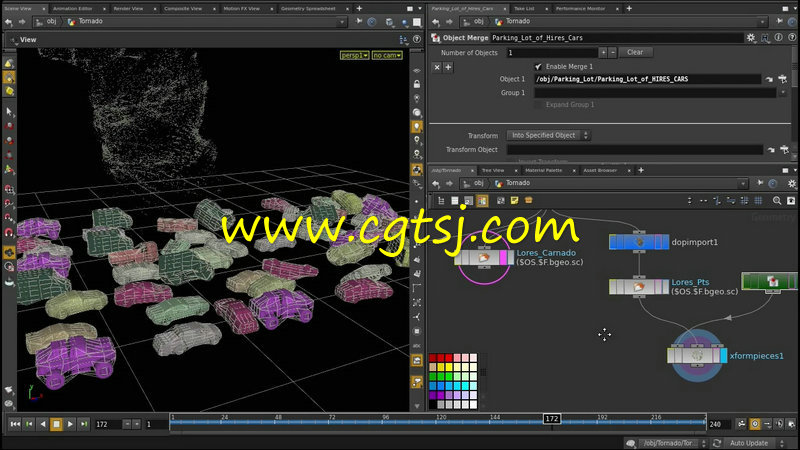Screen dimensions: 800x450
Task: Toggle the color palette icon in network toolbar
Action: pyautogui.click(x=482, y=201)
